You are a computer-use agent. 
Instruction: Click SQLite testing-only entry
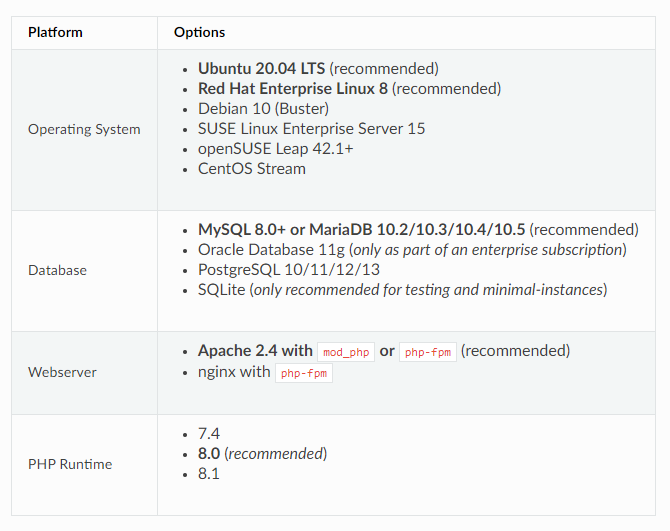tap(402, 290)
